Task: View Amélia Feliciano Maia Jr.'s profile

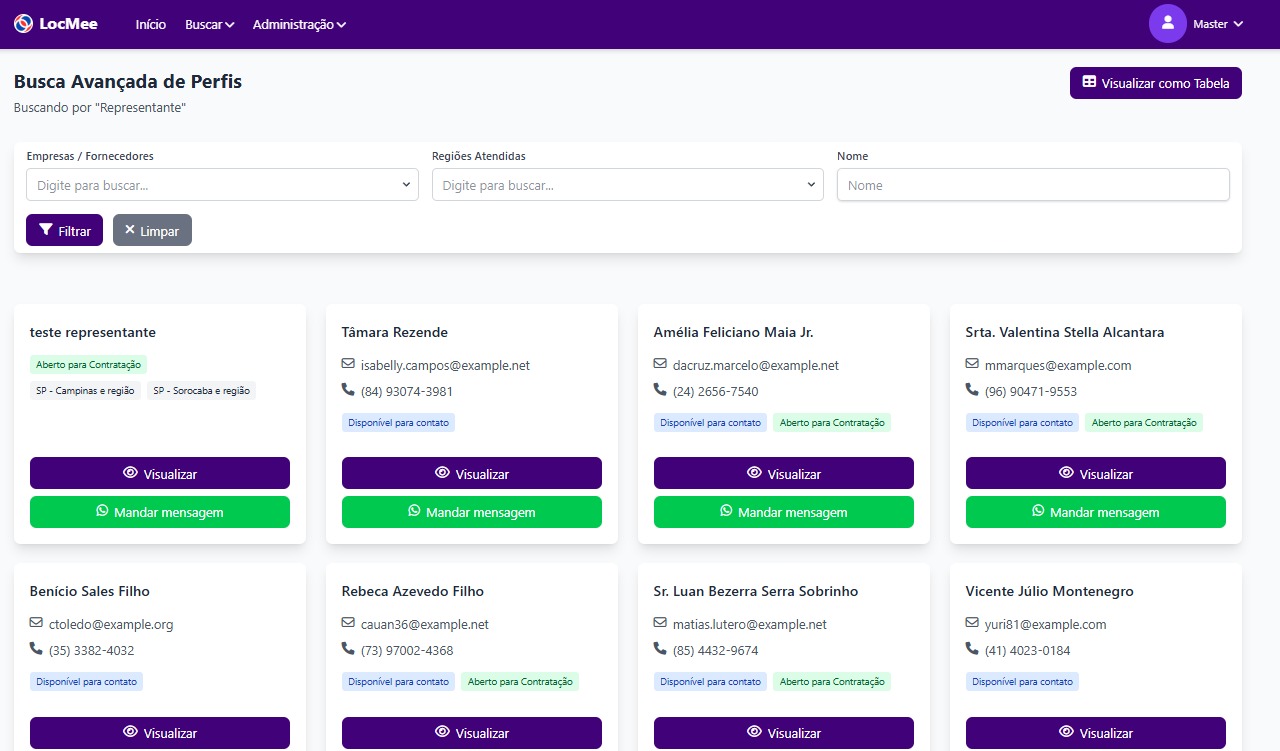Action: point(783,473)
